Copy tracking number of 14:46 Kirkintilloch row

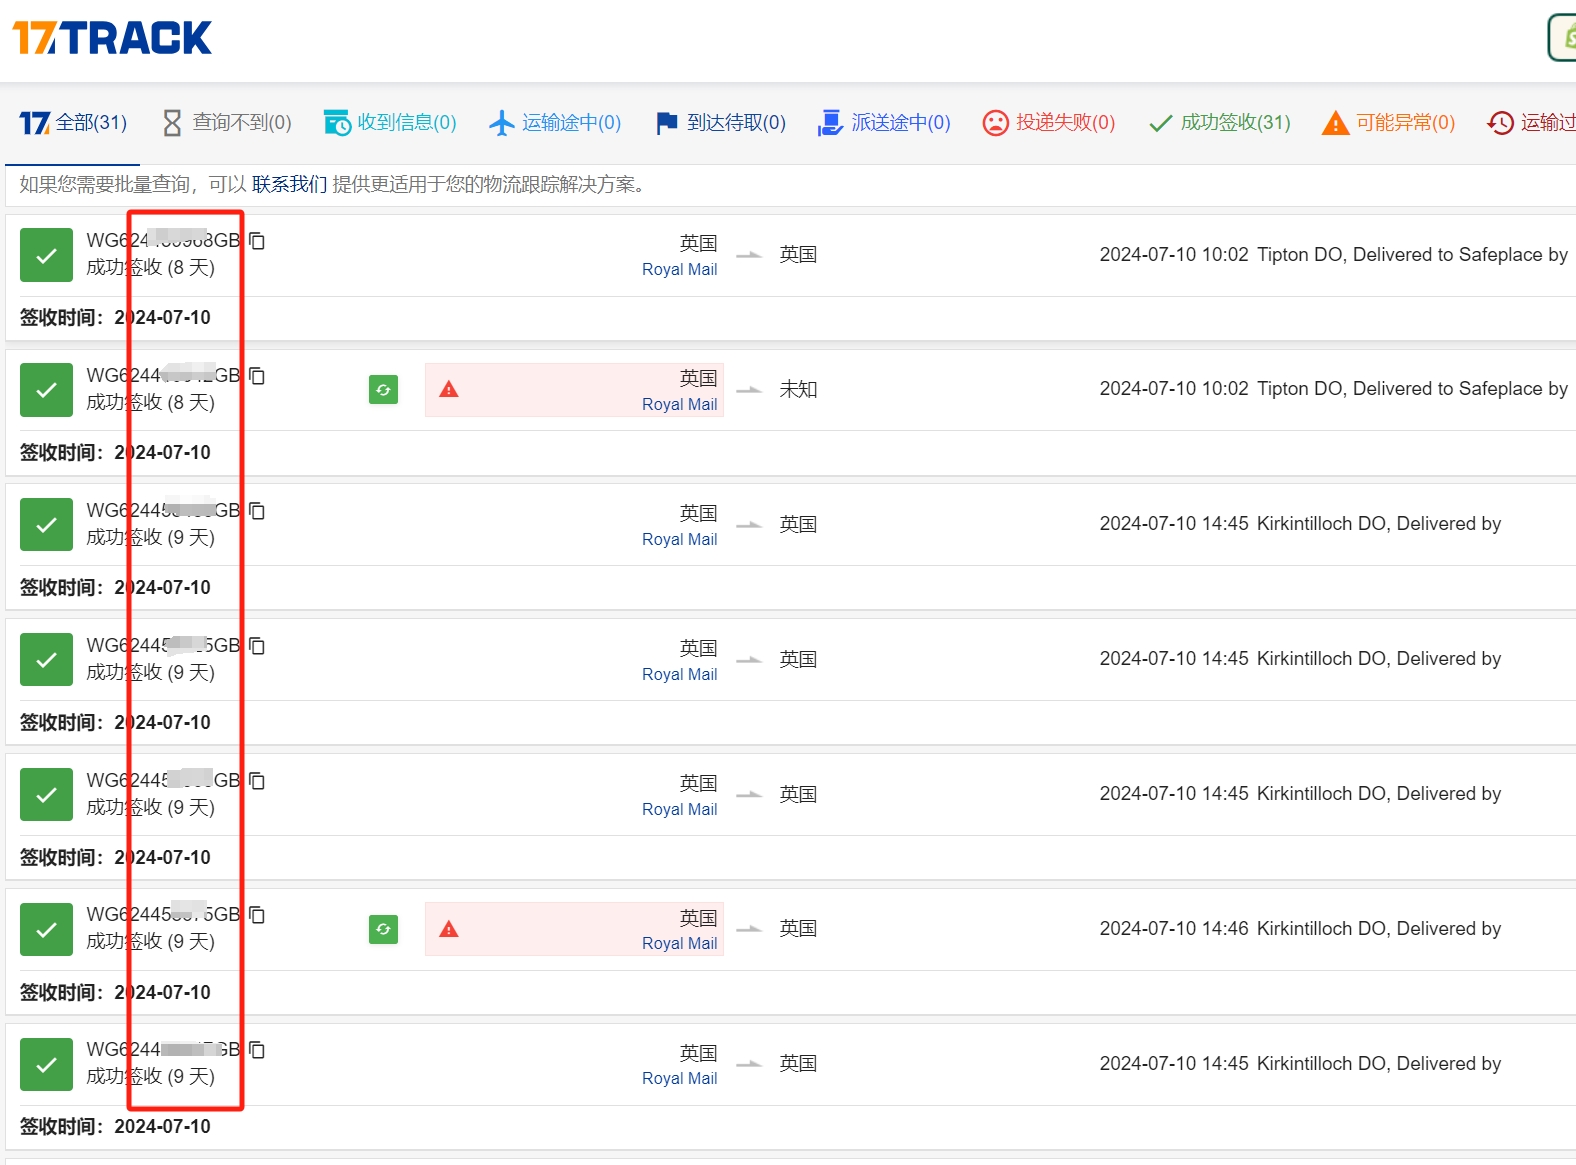(257, 915)
